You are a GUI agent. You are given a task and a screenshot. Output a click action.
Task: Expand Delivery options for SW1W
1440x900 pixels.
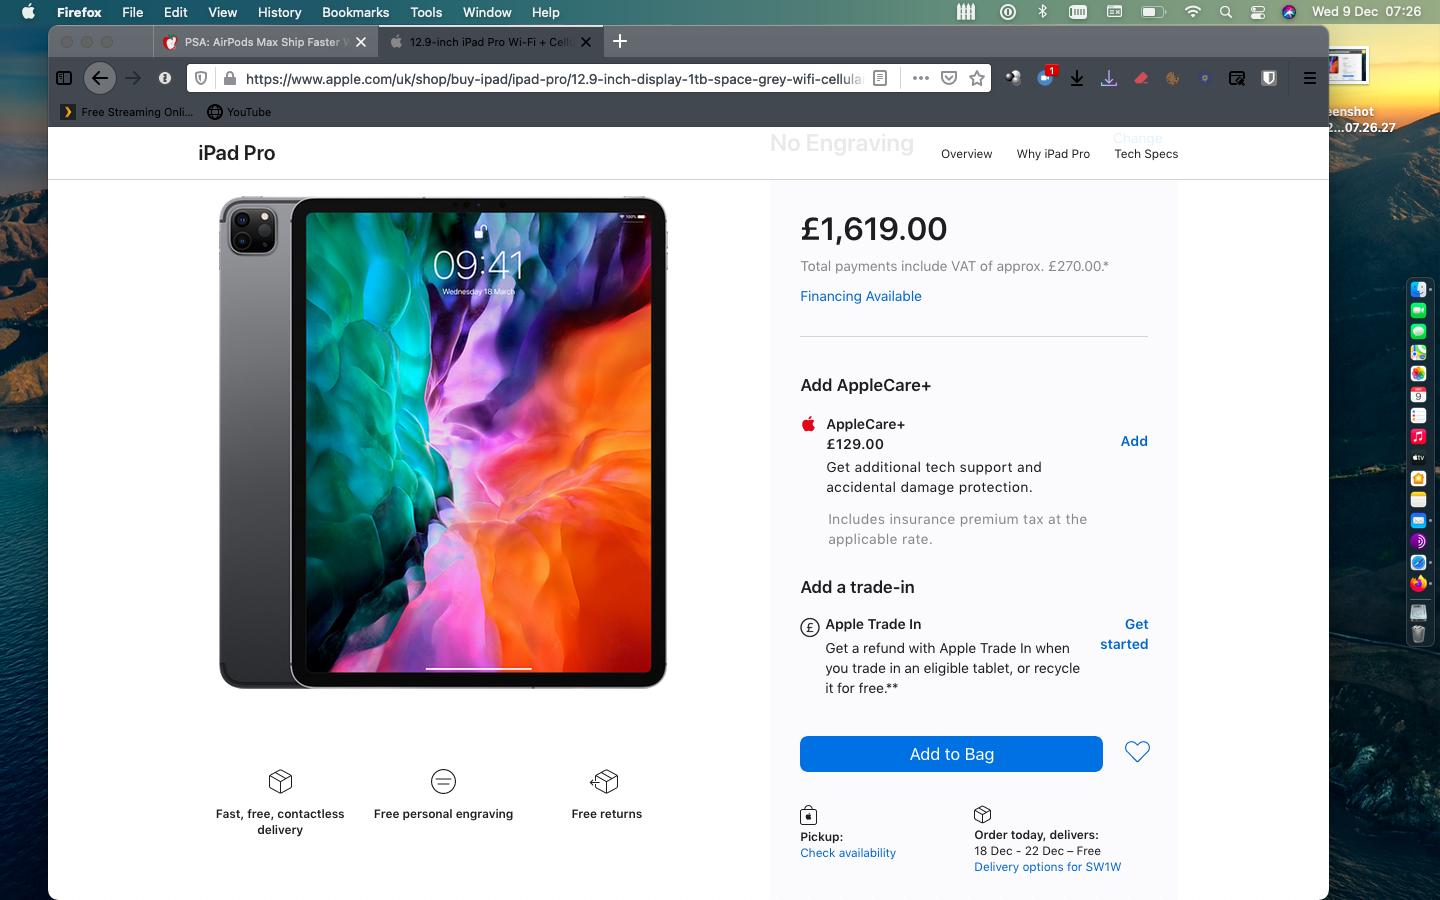[x=1047, y=867]
